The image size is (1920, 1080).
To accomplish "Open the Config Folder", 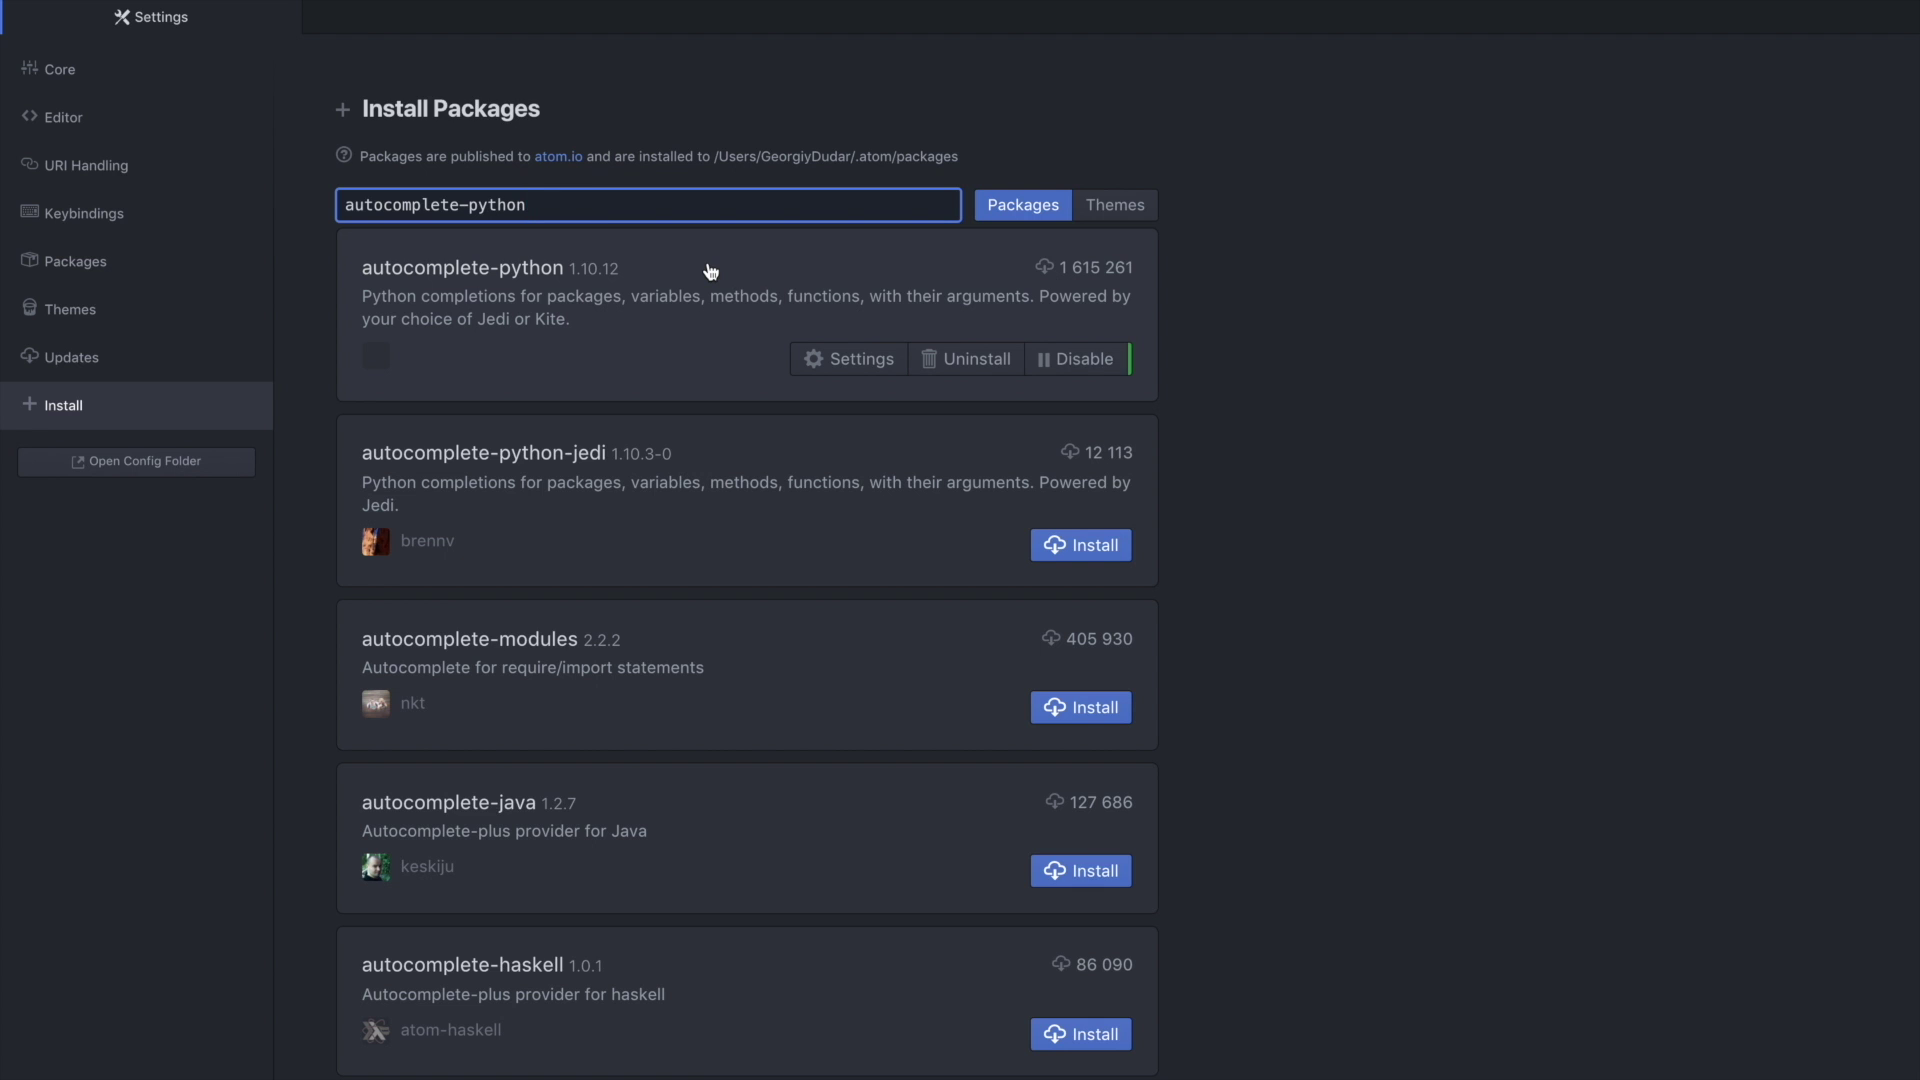I will pos(135,461).
